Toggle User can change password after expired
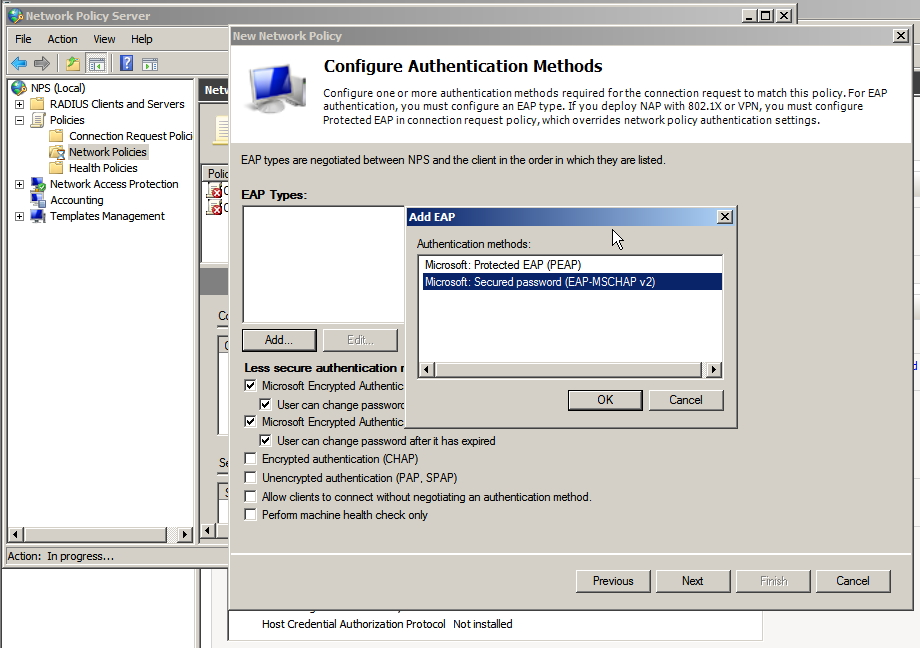This screenshot has width=920, height=648. click(265, 440)
